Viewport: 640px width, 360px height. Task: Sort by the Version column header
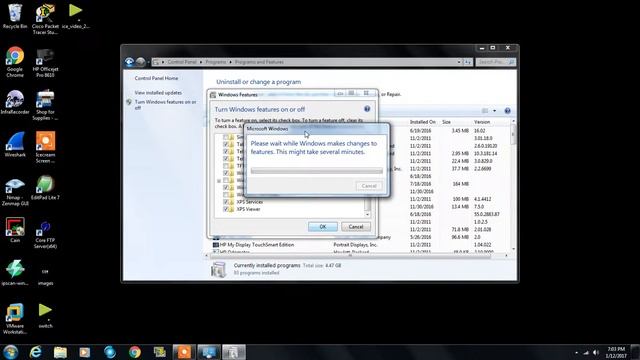point(482,122)
